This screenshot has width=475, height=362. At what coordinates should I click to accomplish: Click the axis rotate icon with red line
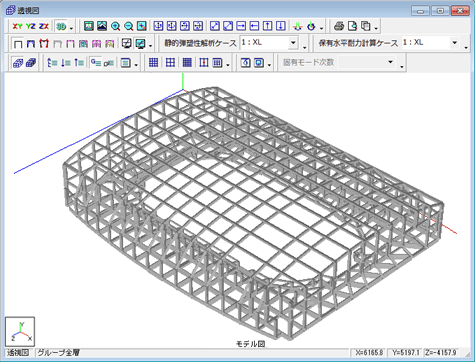(x=298, y=26)
